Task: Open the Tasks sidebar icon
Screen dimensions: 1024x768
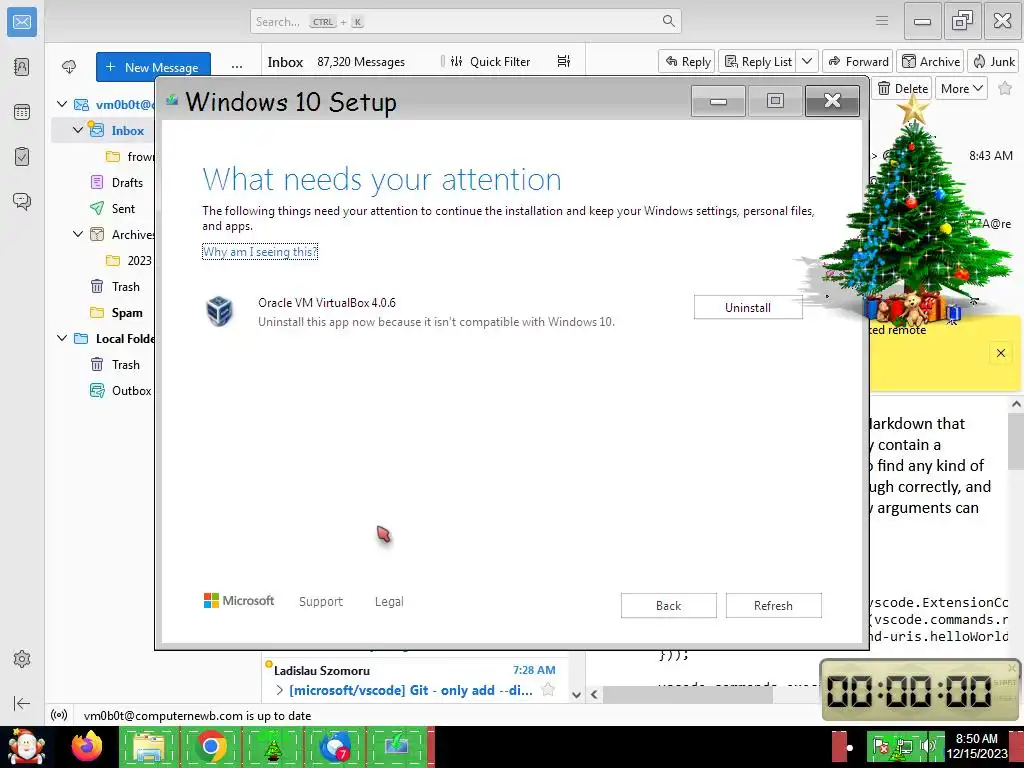Action: point(22,157)
